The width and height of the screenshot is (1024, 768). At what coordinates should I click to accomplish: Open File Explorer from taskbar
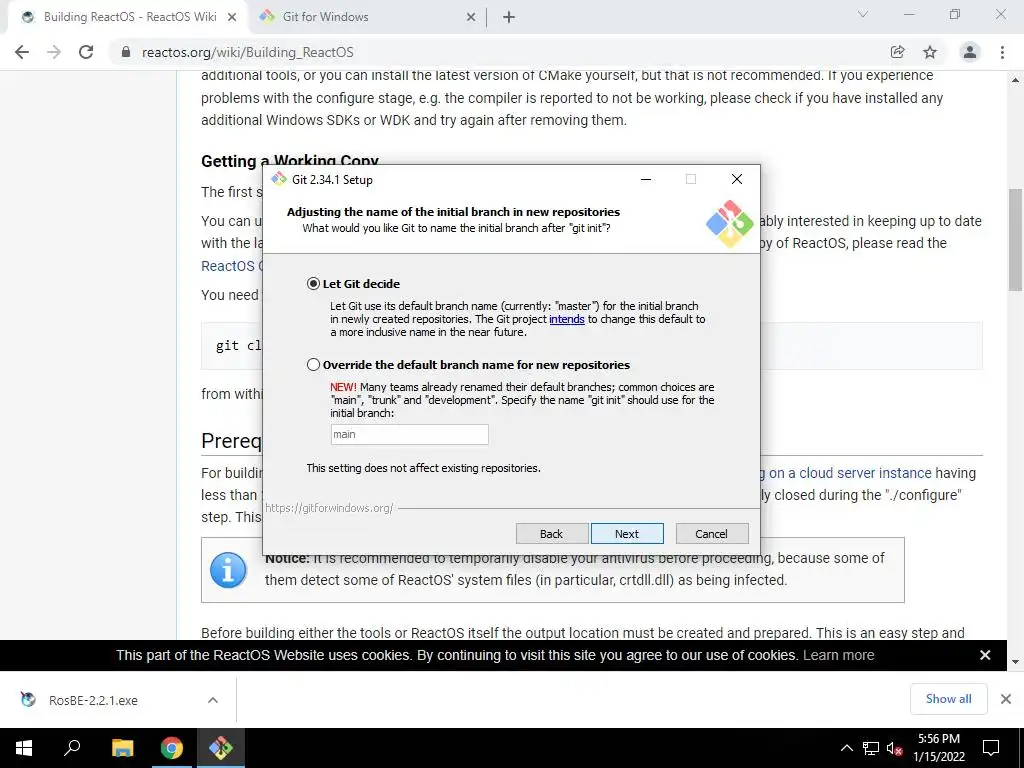click(x=122, y=748)
